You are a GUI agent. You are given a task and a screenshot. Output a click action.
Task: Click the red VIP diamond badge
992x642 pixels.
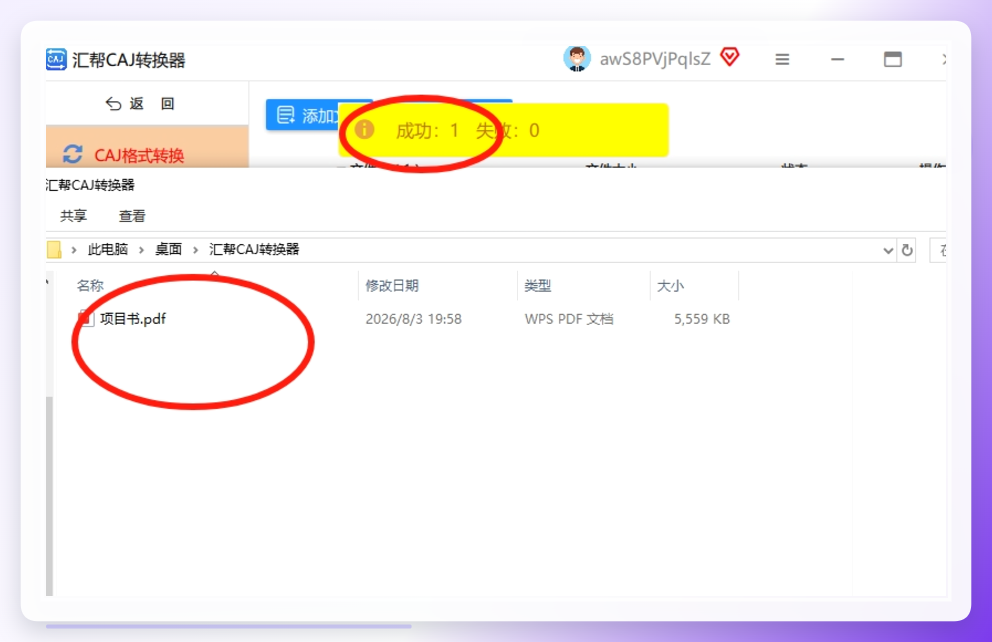tap(729, 57)
